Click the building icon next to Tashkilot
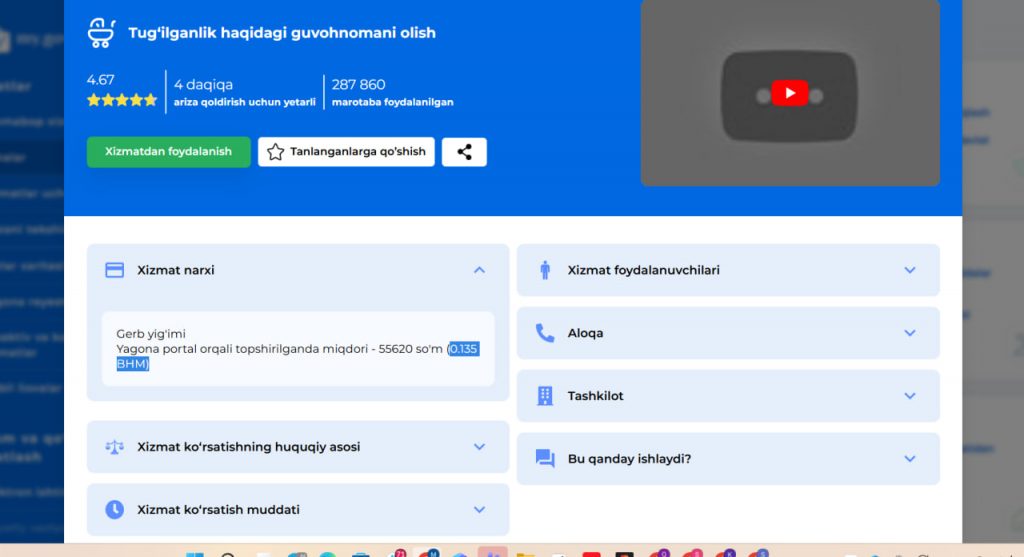Viewport: 1024px width, 557px height. 545,396
